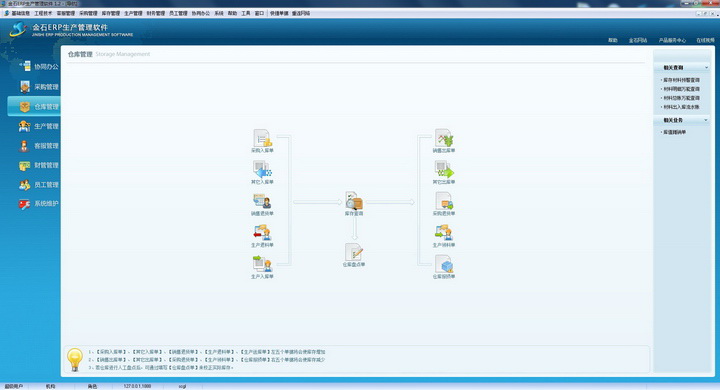Open the 帮助 menu in the menu bar
Viewport: 720px width, 390px height.
(232, 13)
